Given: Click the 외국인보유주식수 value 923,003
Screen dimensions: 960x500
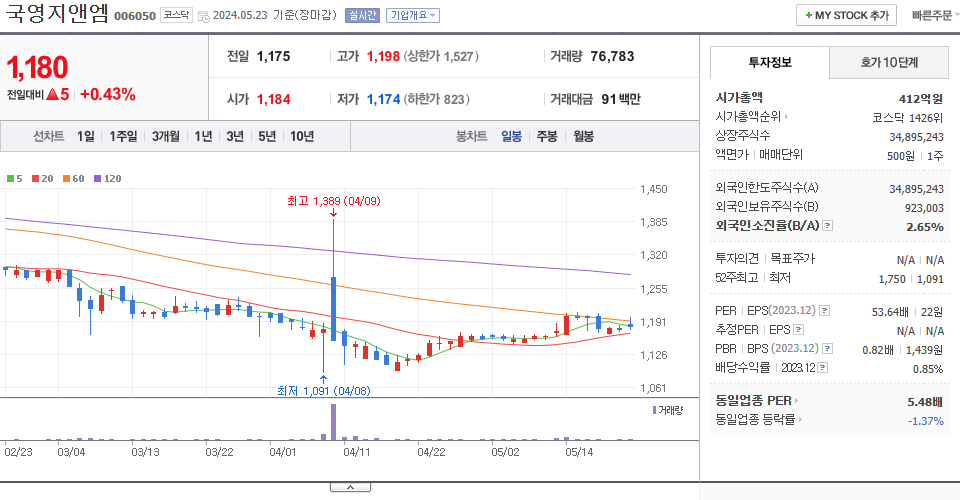Looking at the screenshot, I should click(x=924, y=208).
